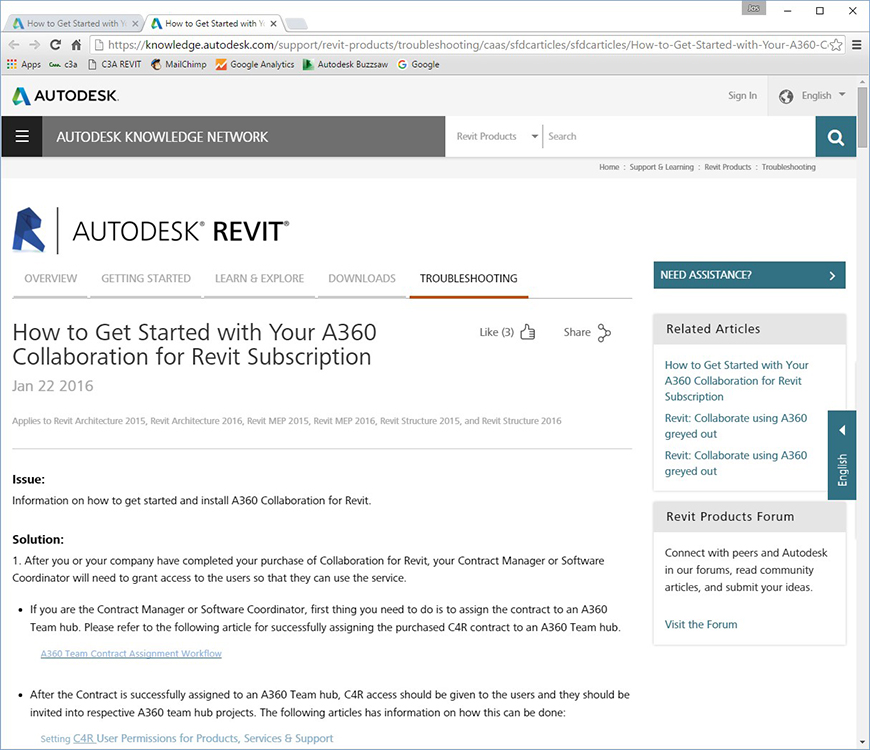Click the Revit R product logo
Screen dimensions: 870x750
(28, 231)
